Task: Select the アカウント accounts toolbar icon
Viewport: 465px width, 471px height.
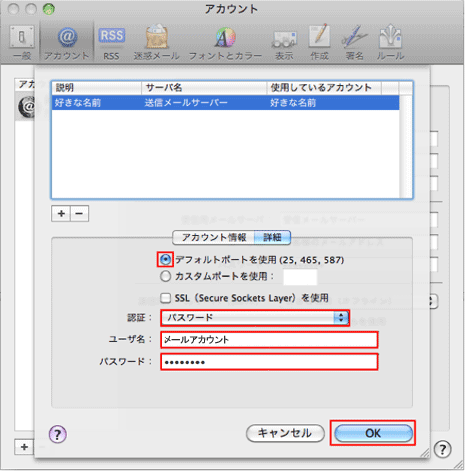Action: [x=67, y=42]
